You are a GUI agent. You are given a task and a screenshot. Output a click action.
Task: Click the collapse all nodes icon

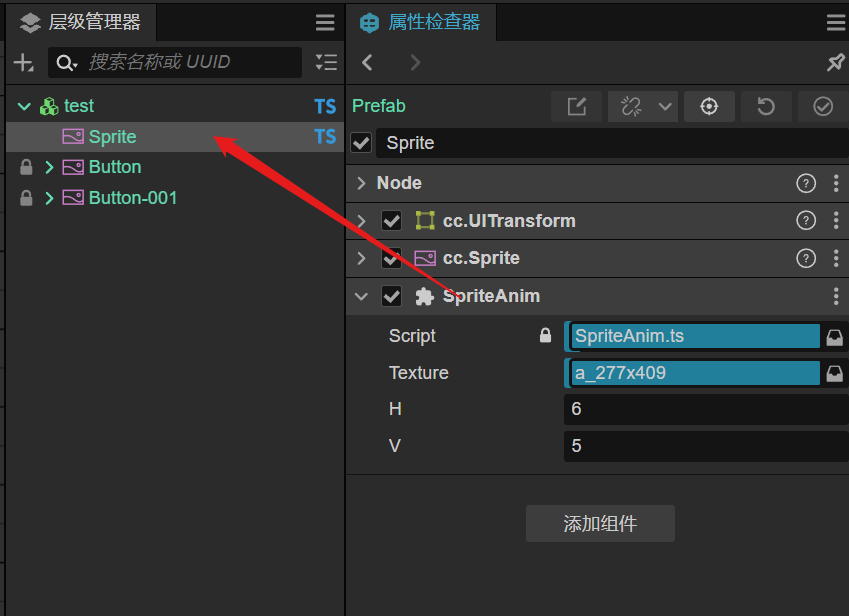[x=326, y=62]
